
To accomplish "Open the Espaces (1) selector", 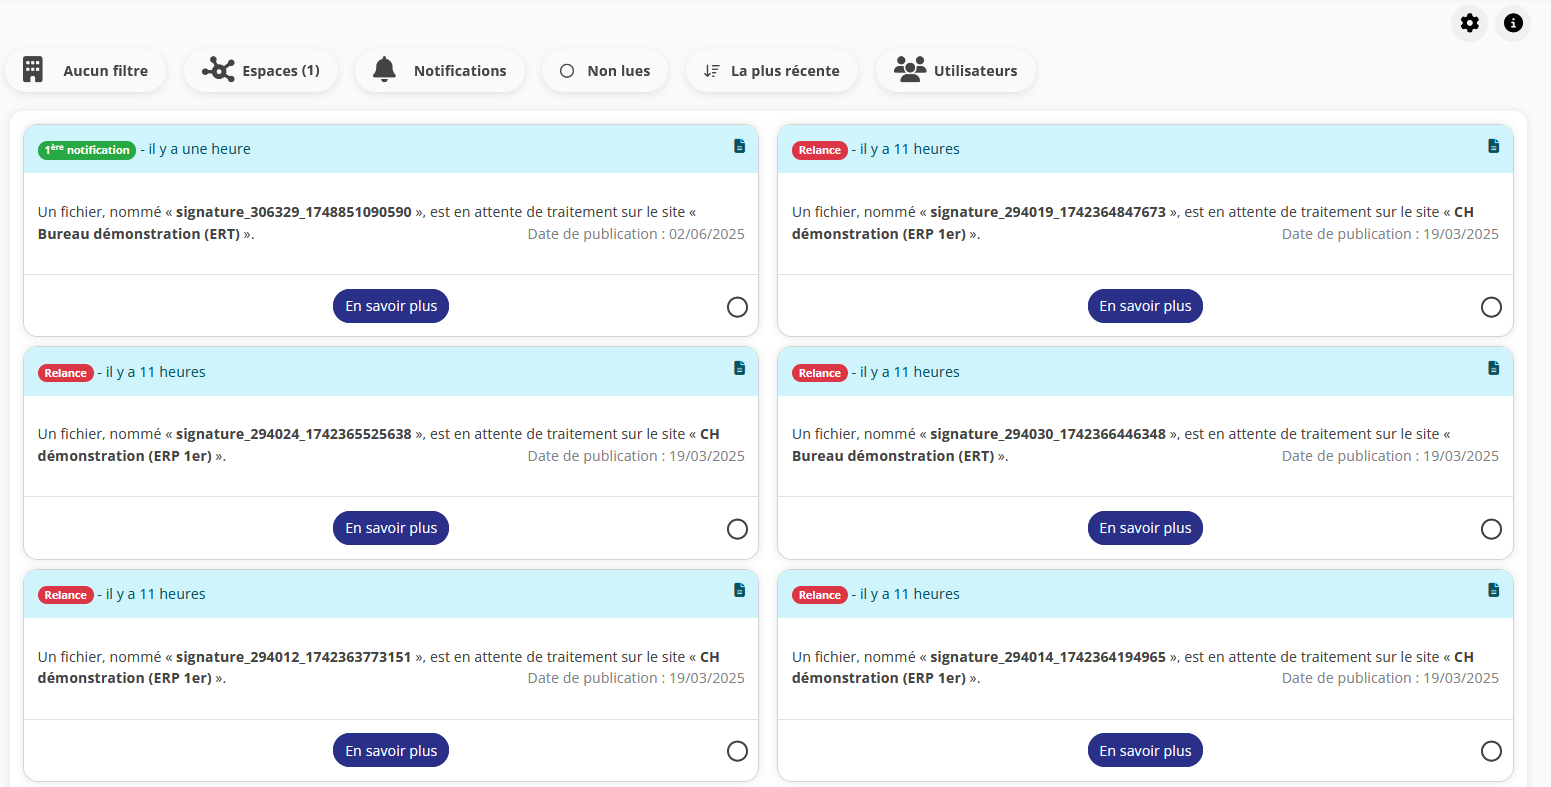I will pyautogui.click(x=261, y=71).
